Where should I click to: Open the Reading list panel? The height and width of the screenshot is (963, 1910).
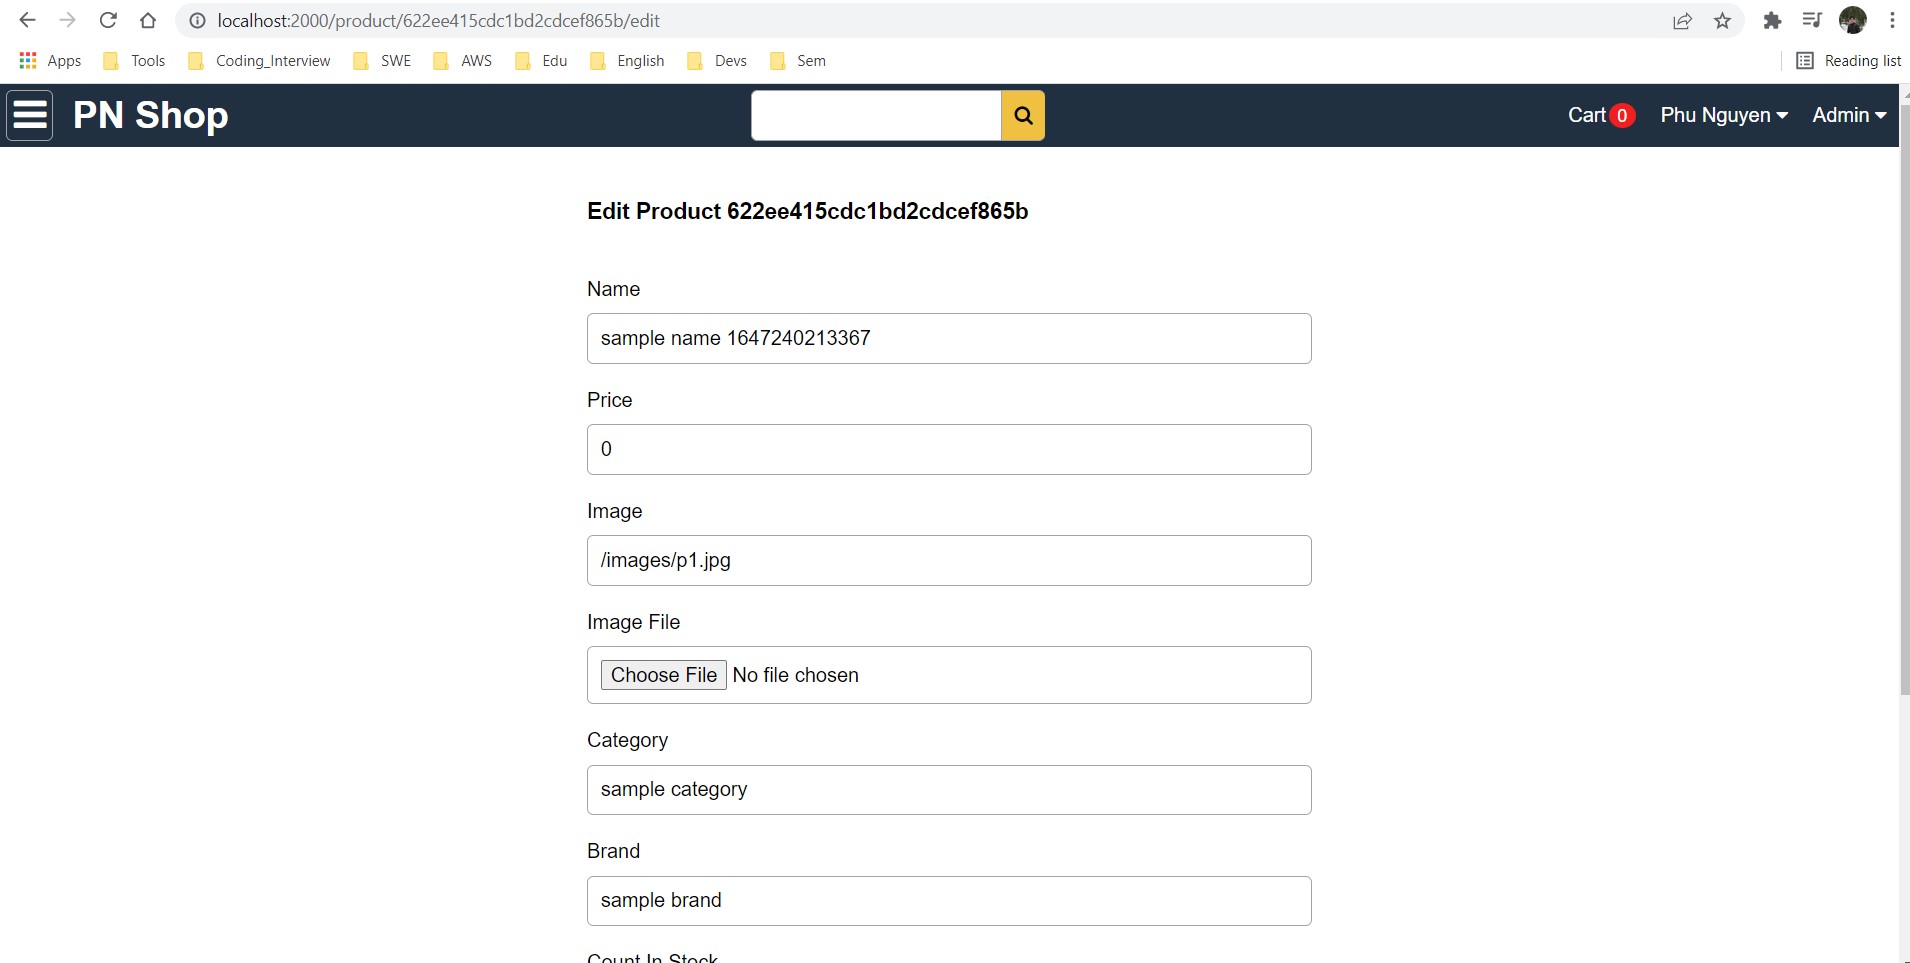coord(1849,61)
